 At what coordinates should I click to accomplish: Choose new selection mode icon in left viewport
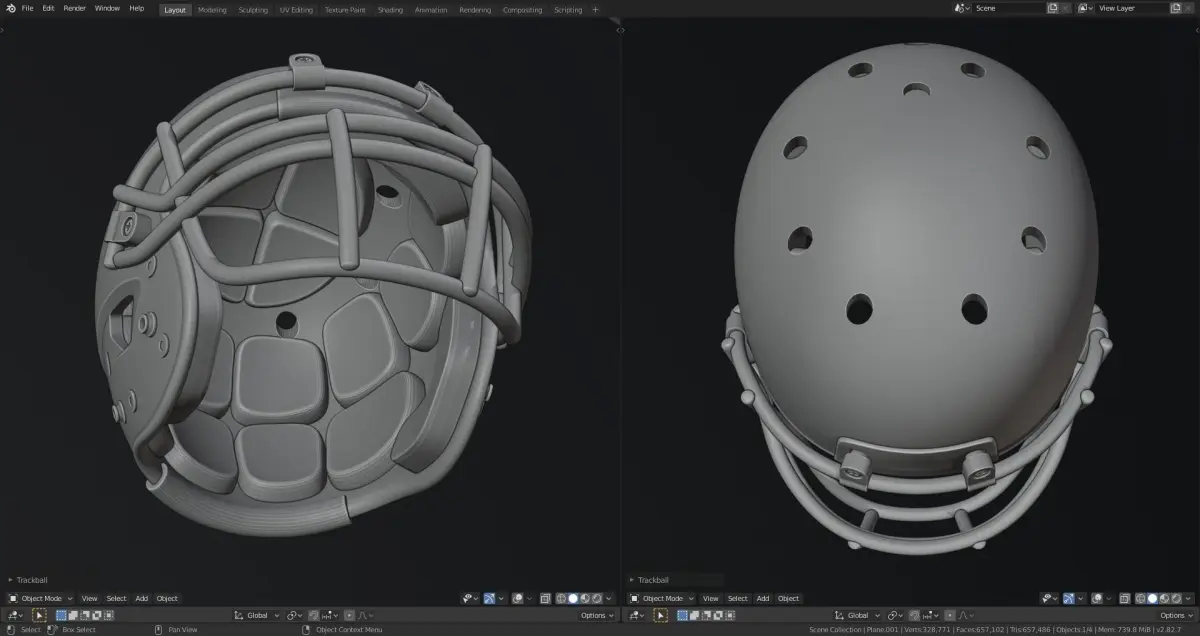[x=61, y=615]
